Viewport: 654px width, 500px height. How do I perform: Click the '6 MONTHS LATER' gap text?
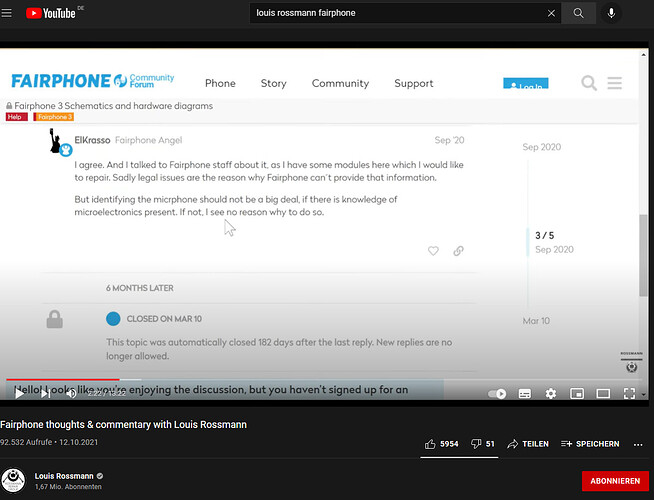coord(140,288)
